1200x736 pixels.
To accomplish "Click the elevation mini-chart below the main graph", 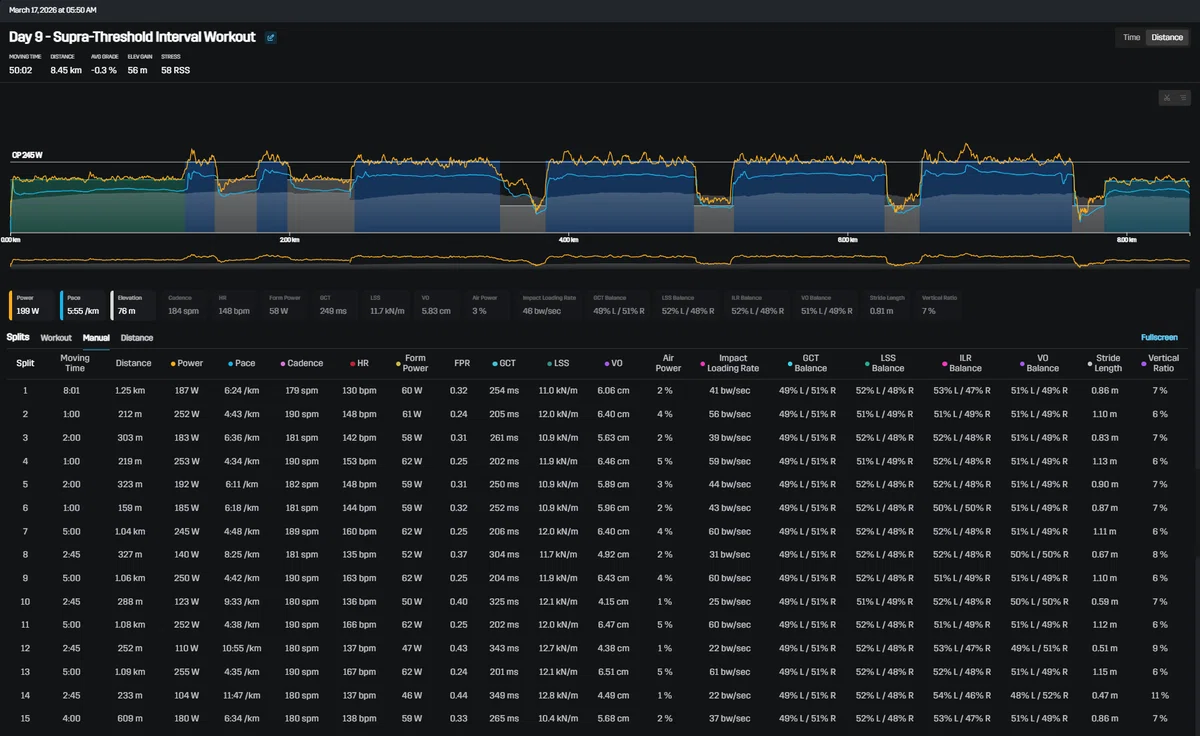I will point(600,260).
